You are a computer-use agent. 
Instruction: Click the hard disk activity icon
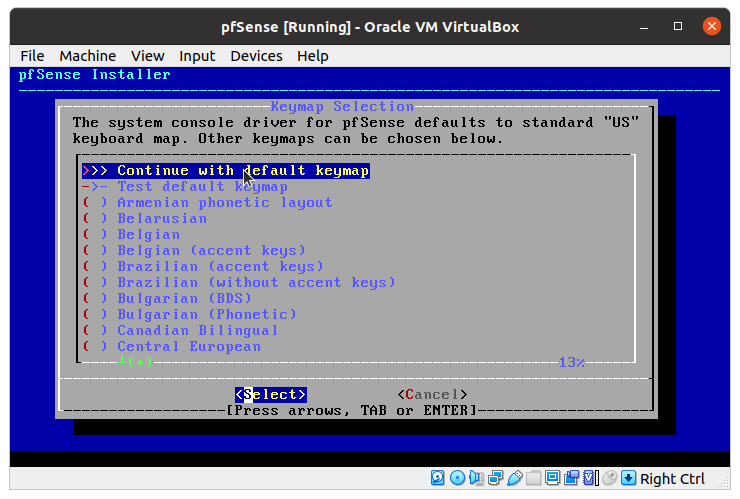(x=438, y=478)
